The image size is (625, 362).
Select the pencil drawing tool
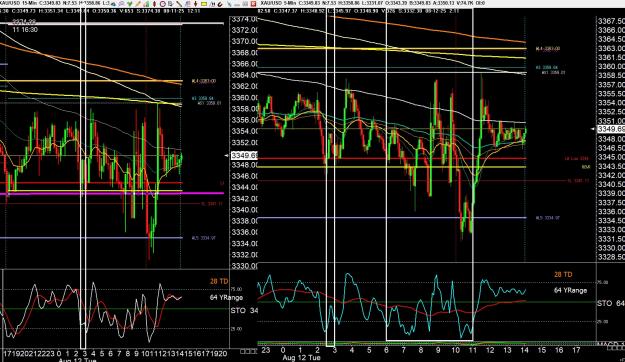coord(138,4)
